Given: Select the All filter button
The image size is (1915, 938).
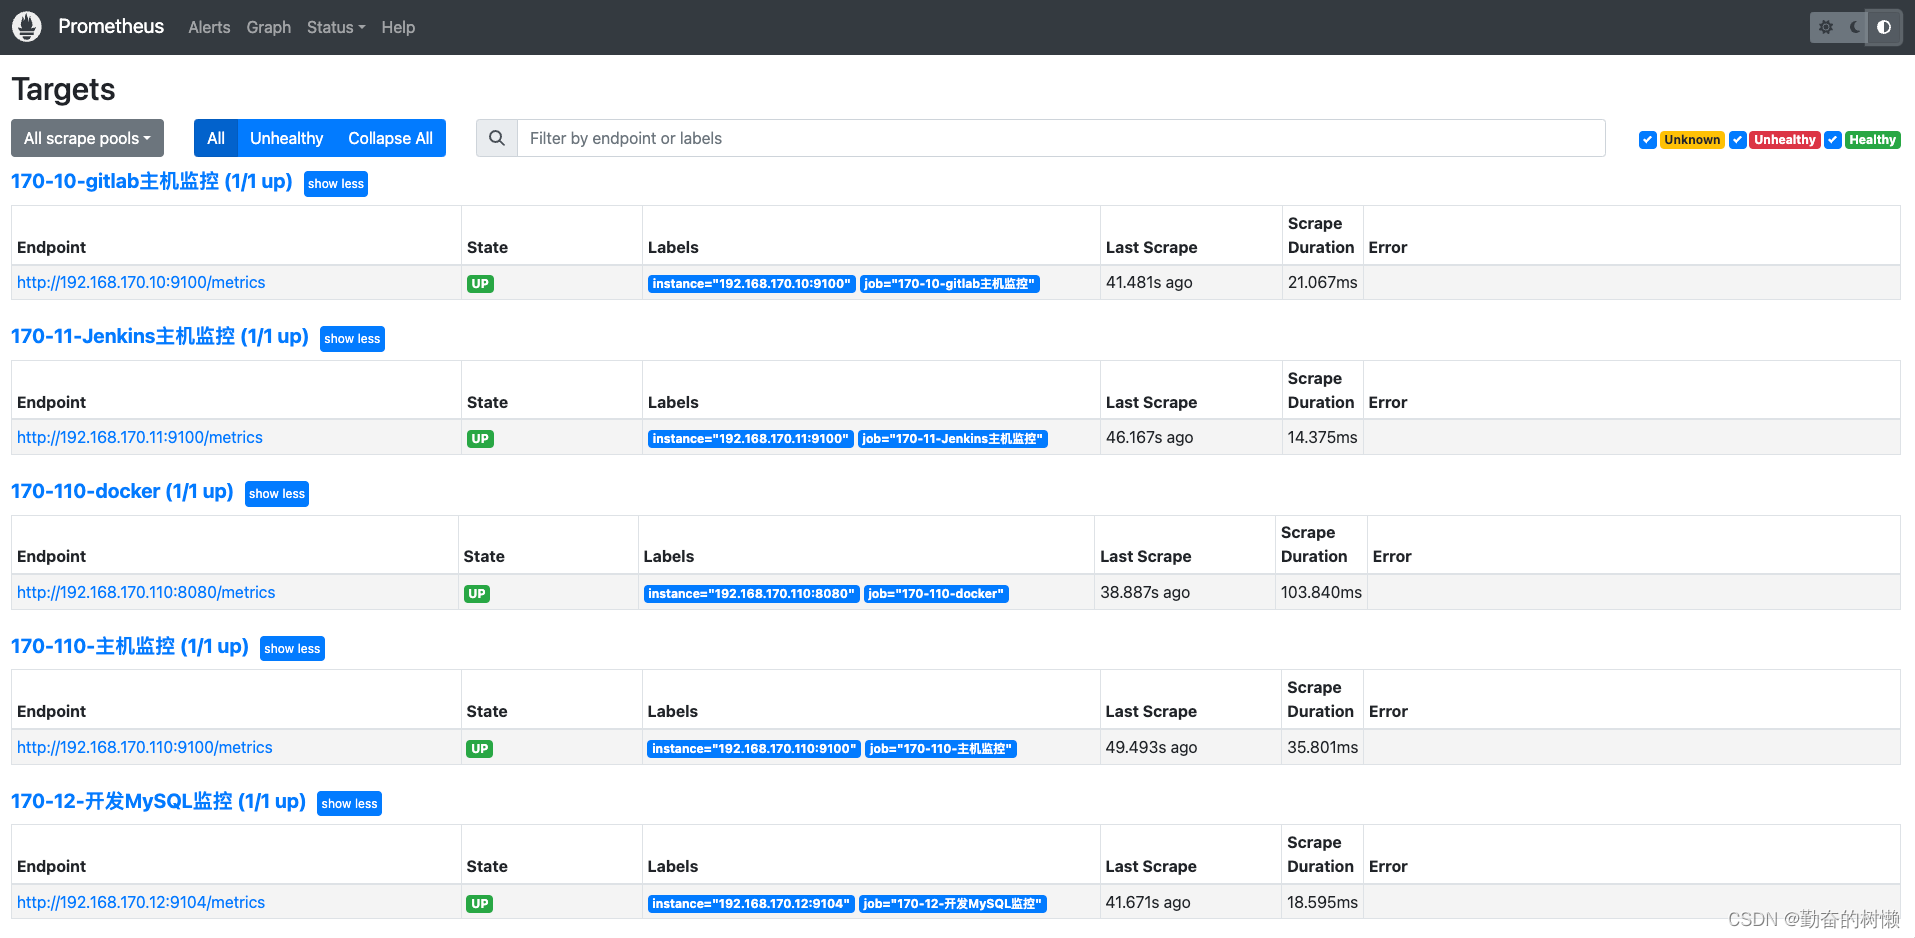Looking at the screenshot, I should click(216, 138).
